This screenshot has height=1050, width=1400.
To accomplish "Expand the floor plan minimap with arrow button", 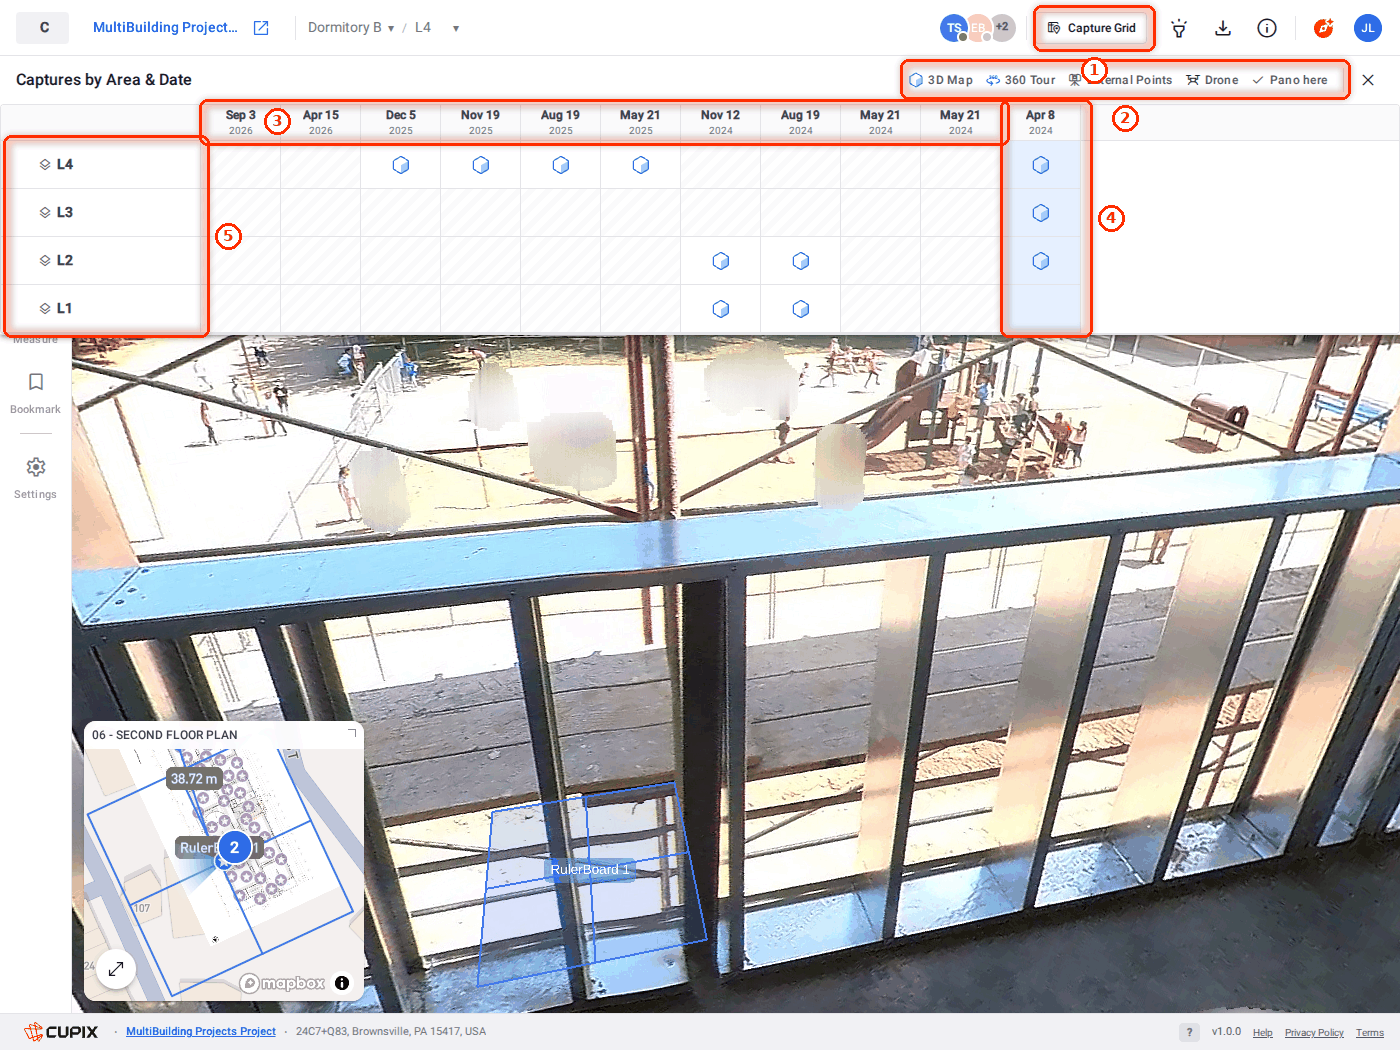I will (116, 969).
